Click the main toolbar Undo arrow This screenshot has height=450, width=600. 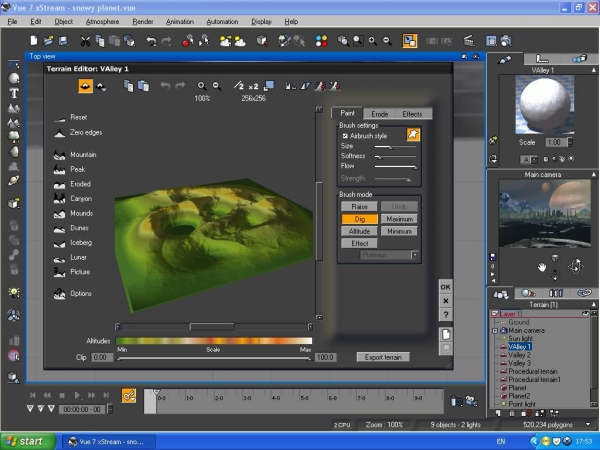click(152, 41)
